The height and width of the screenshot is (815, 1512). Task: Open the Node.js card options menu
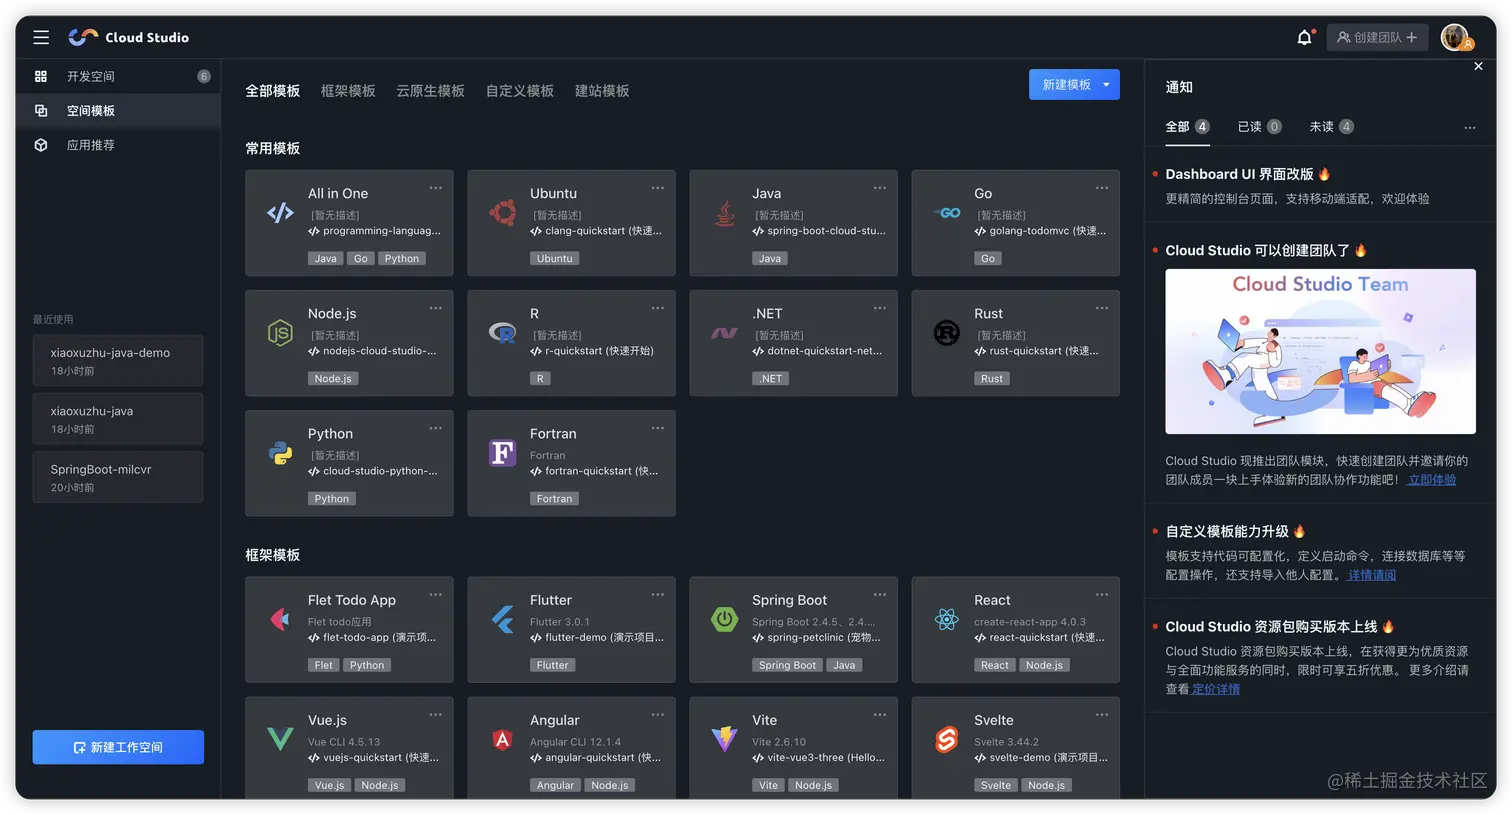[436, 307]
